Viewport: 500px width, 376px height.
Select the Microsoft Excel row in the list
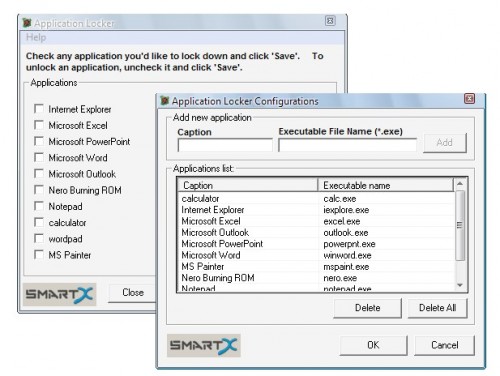coord(316,221)
